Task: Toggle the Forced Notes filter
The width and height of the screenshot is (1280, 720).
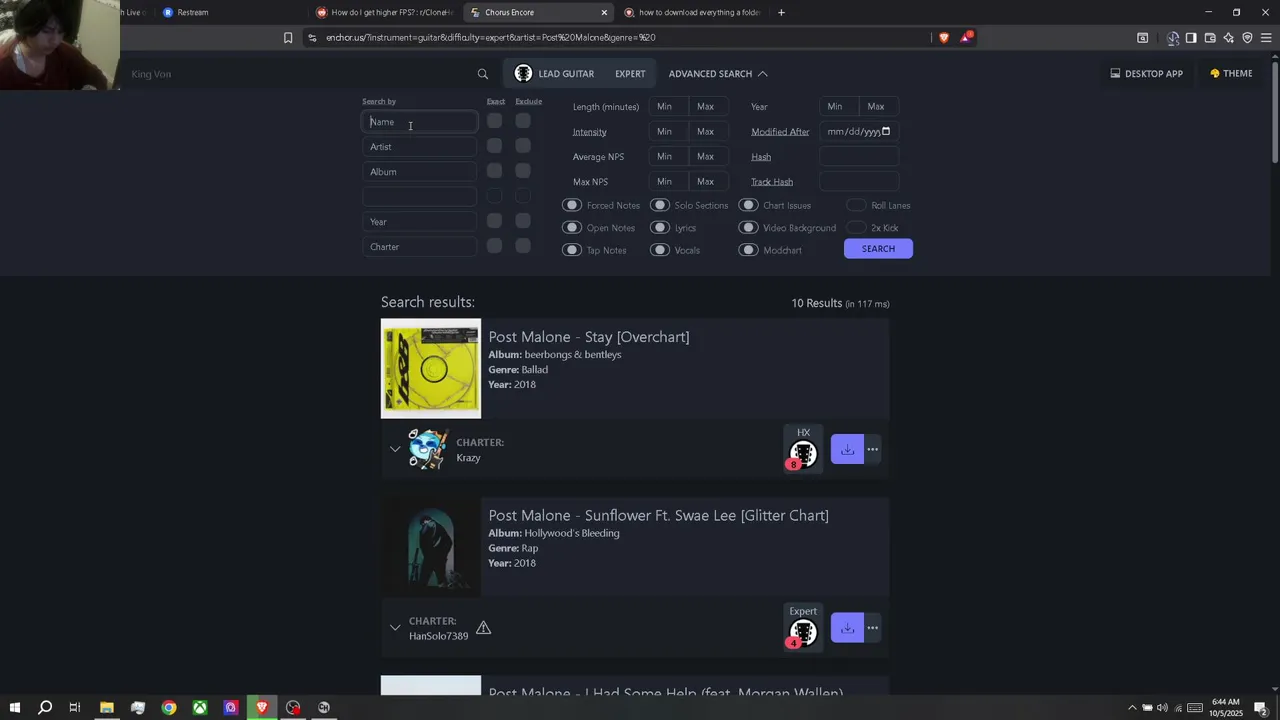Action: pos(572,205)
